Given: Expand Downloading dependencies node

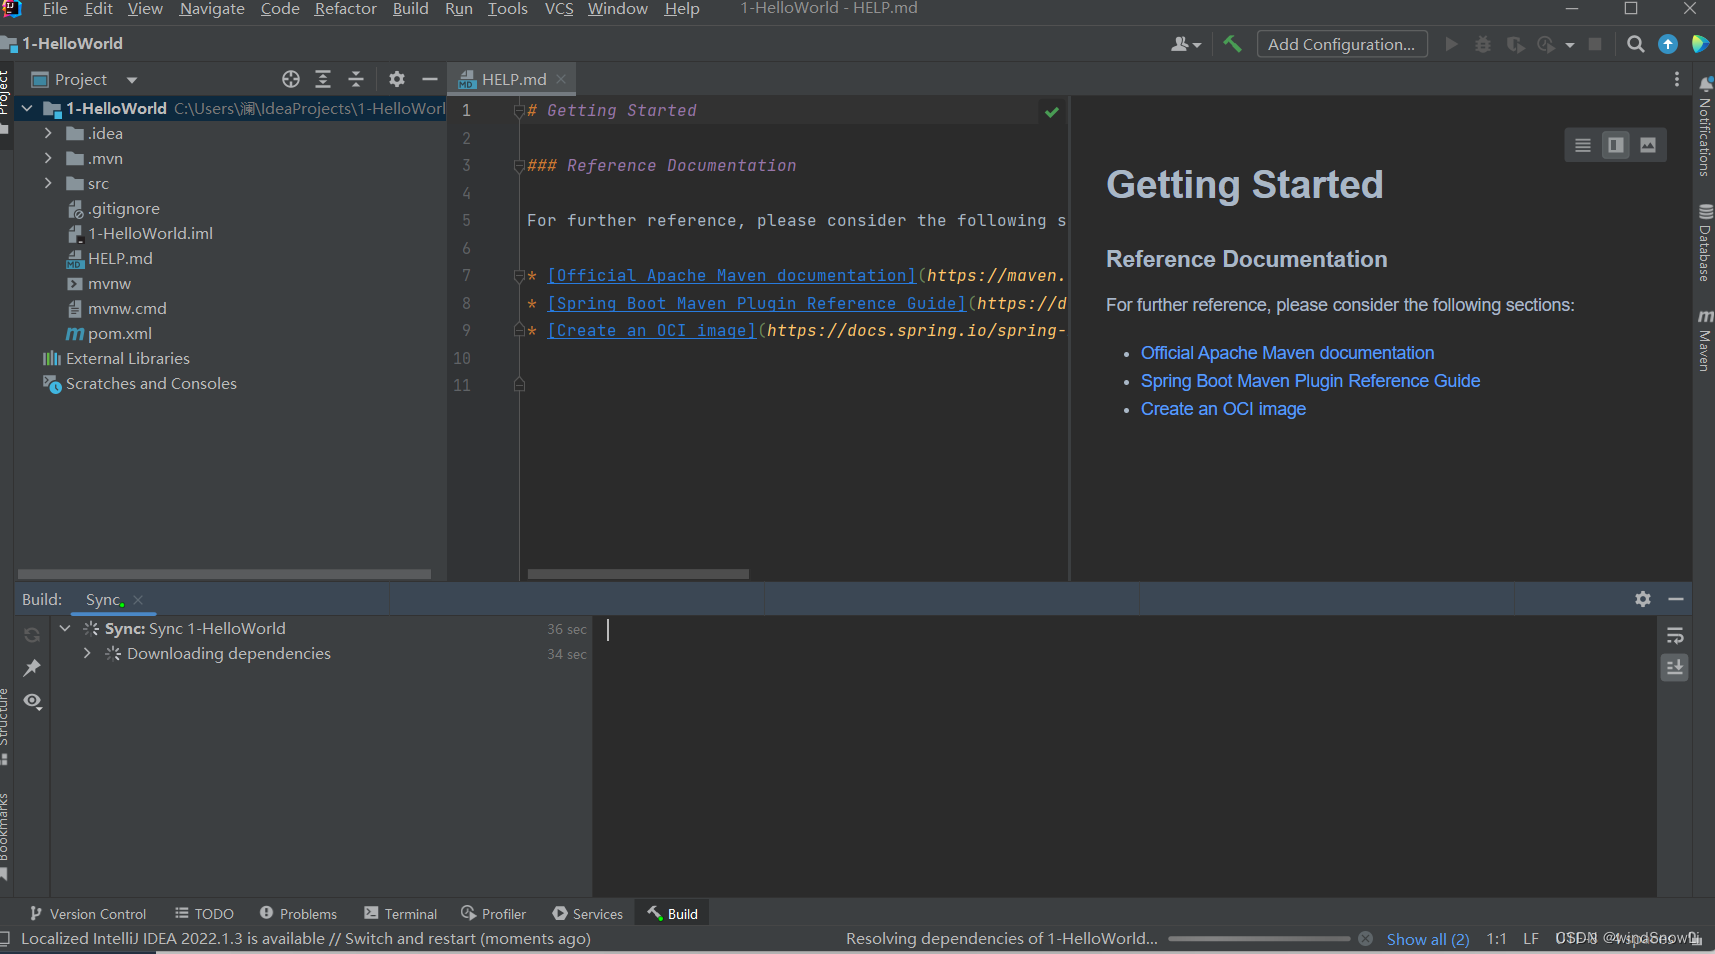Looking at the screenshot, I should [87, 653].
